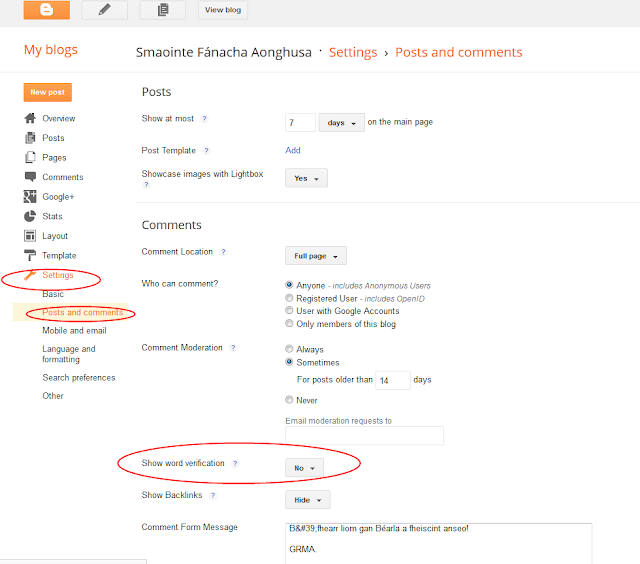Viewport: 640px width, 564px height.
Task: Choose Always for comment moderation
Action: point(289,349)
